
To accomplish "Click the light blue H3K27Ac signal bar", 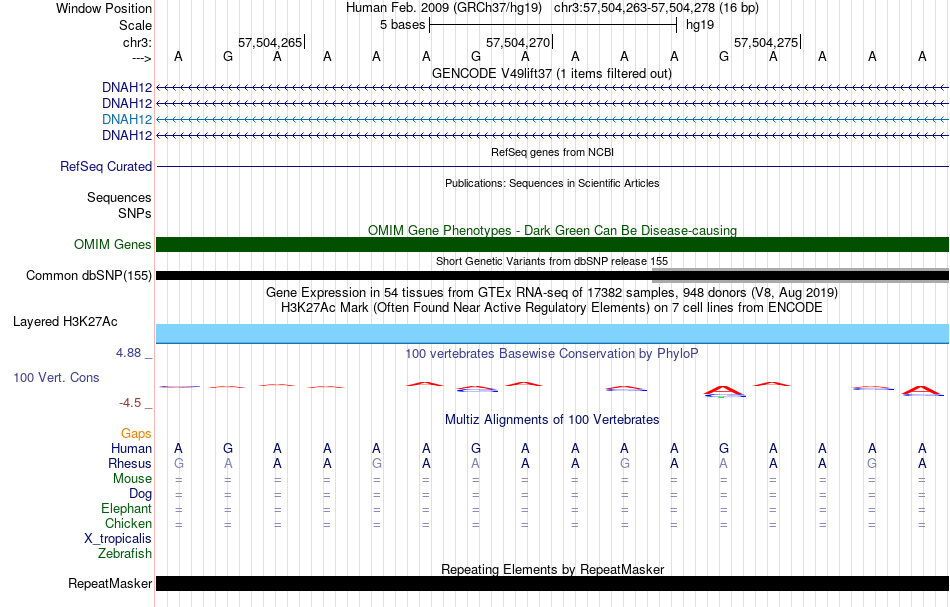I will (x=552, y=333).
